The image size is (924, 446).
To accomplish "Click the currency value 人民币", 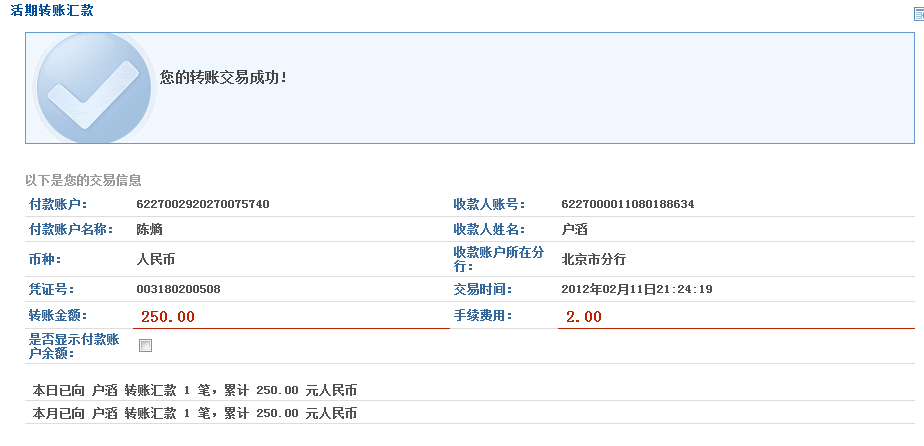I will 155,259.
